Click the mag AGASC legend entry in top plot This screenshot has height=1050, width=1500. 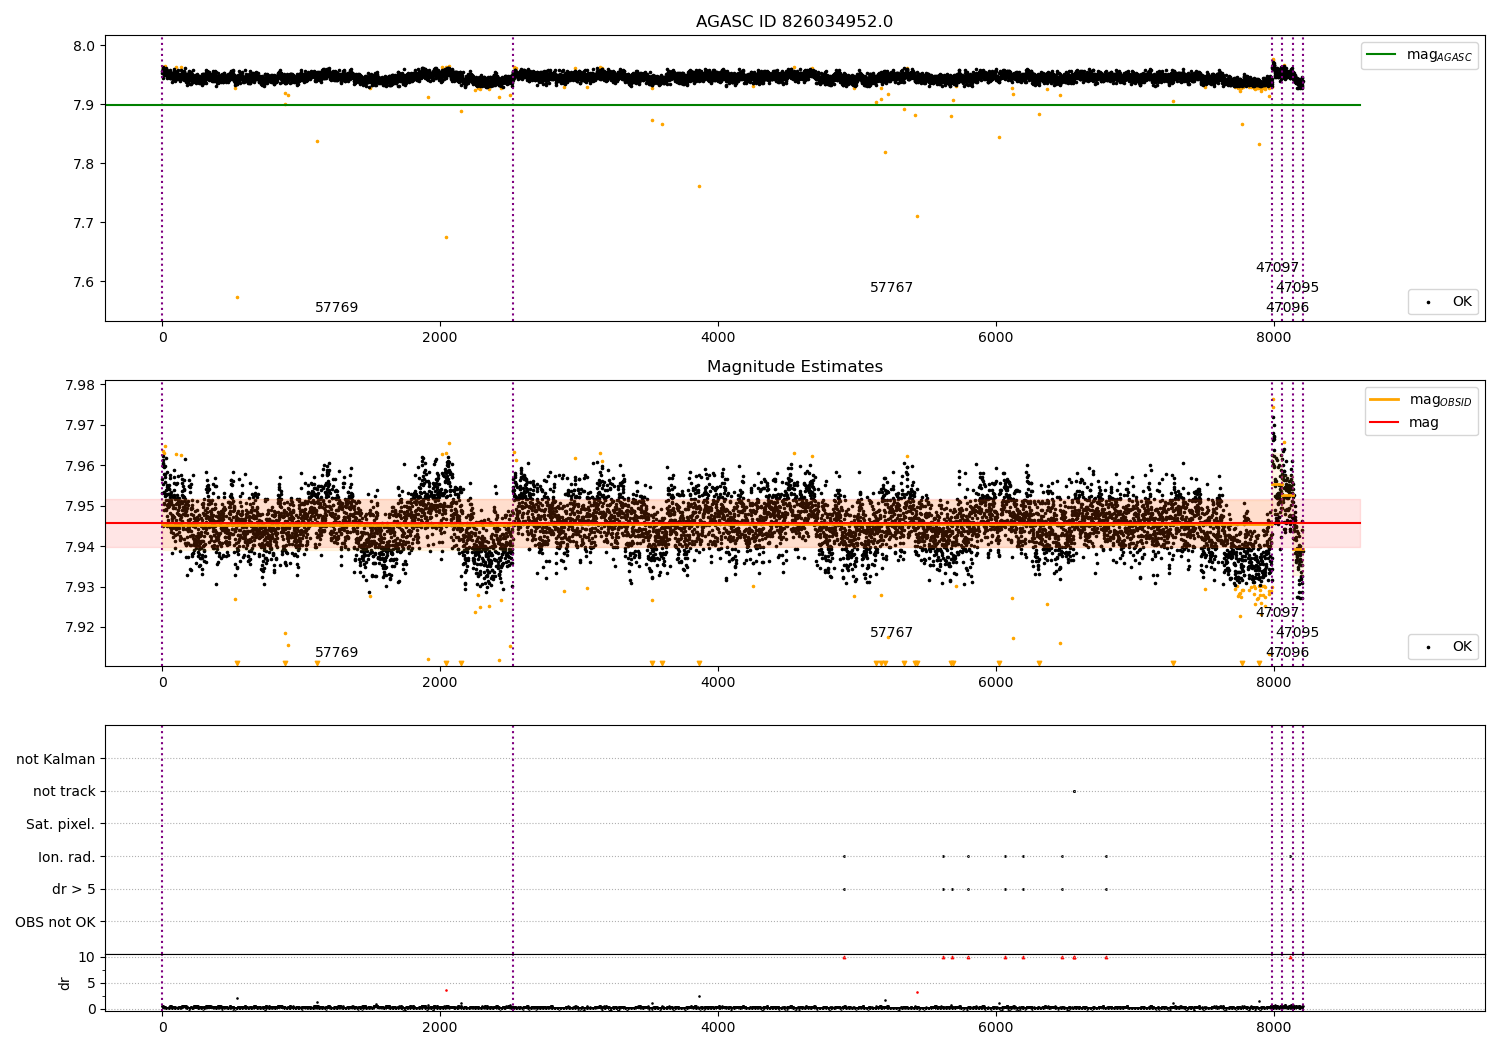pos(1419,55)
